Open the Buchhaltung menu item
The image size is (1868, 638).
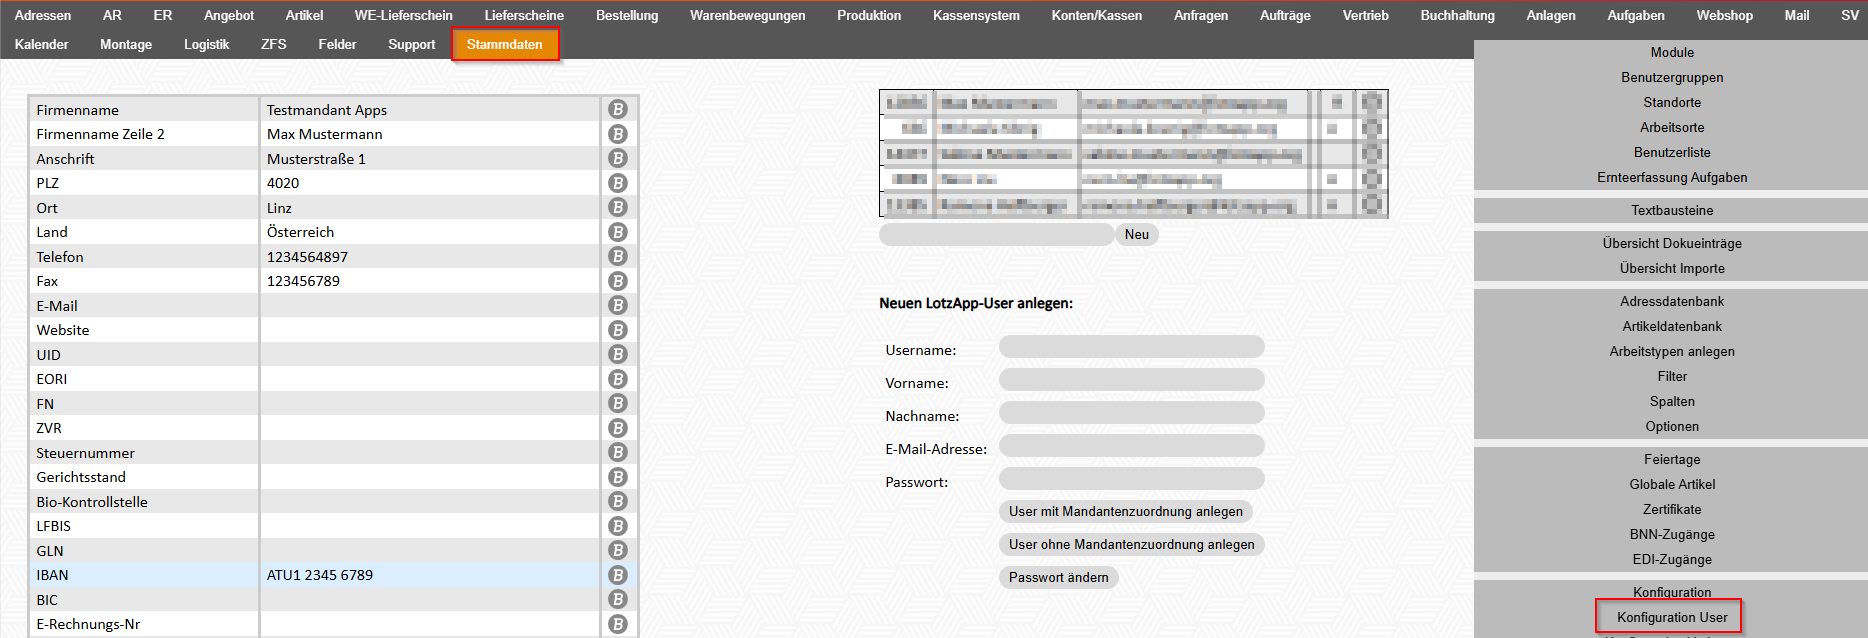1457,15
